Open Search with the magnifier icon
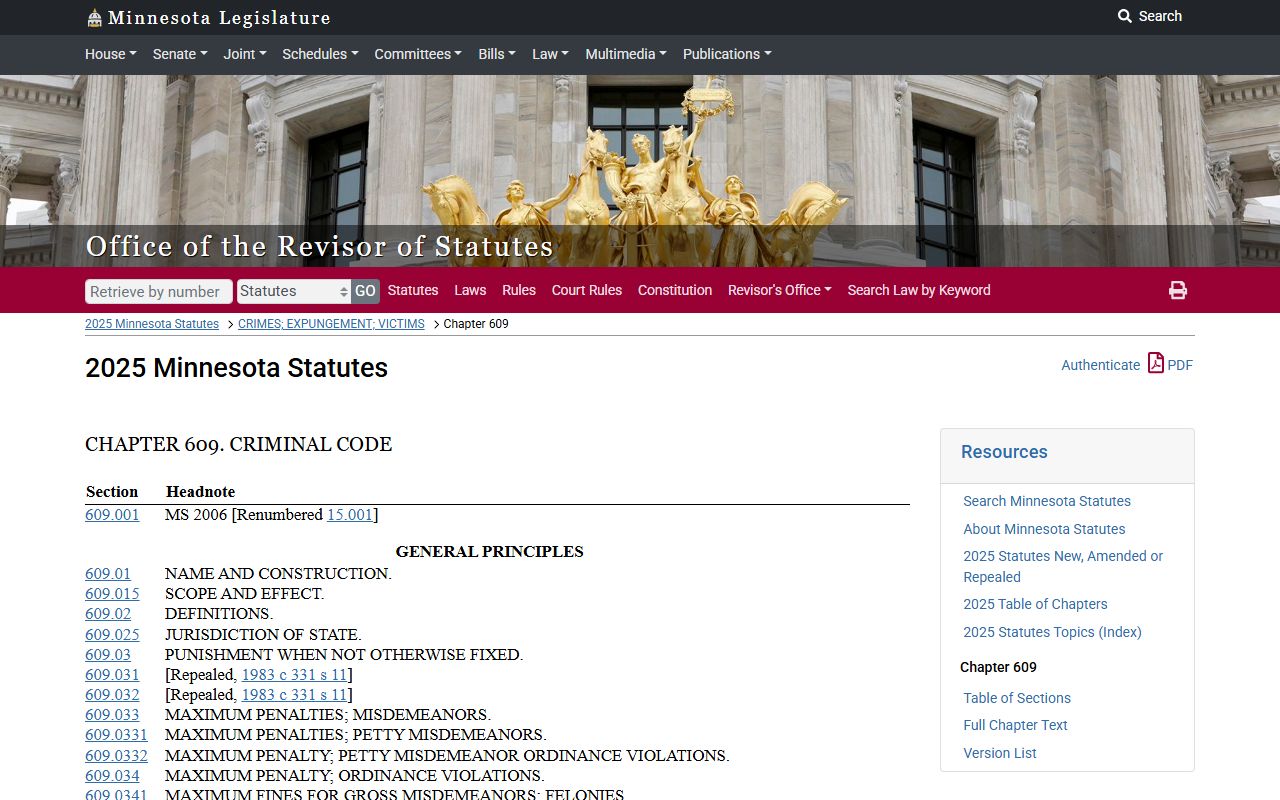 (x=1149, y=16)
